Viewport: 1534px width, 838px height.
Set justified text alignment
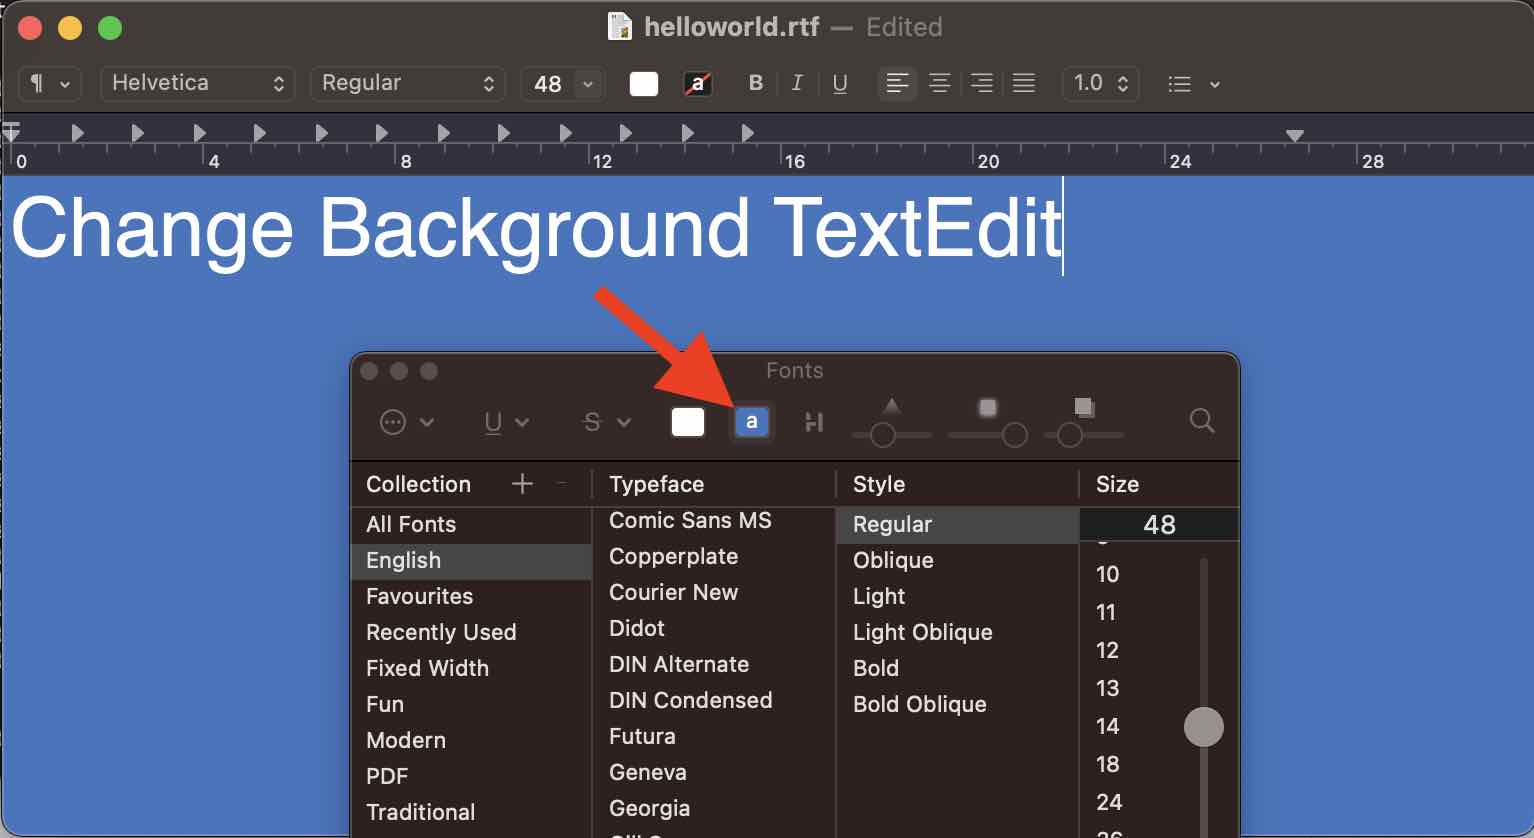point(1023,83)
